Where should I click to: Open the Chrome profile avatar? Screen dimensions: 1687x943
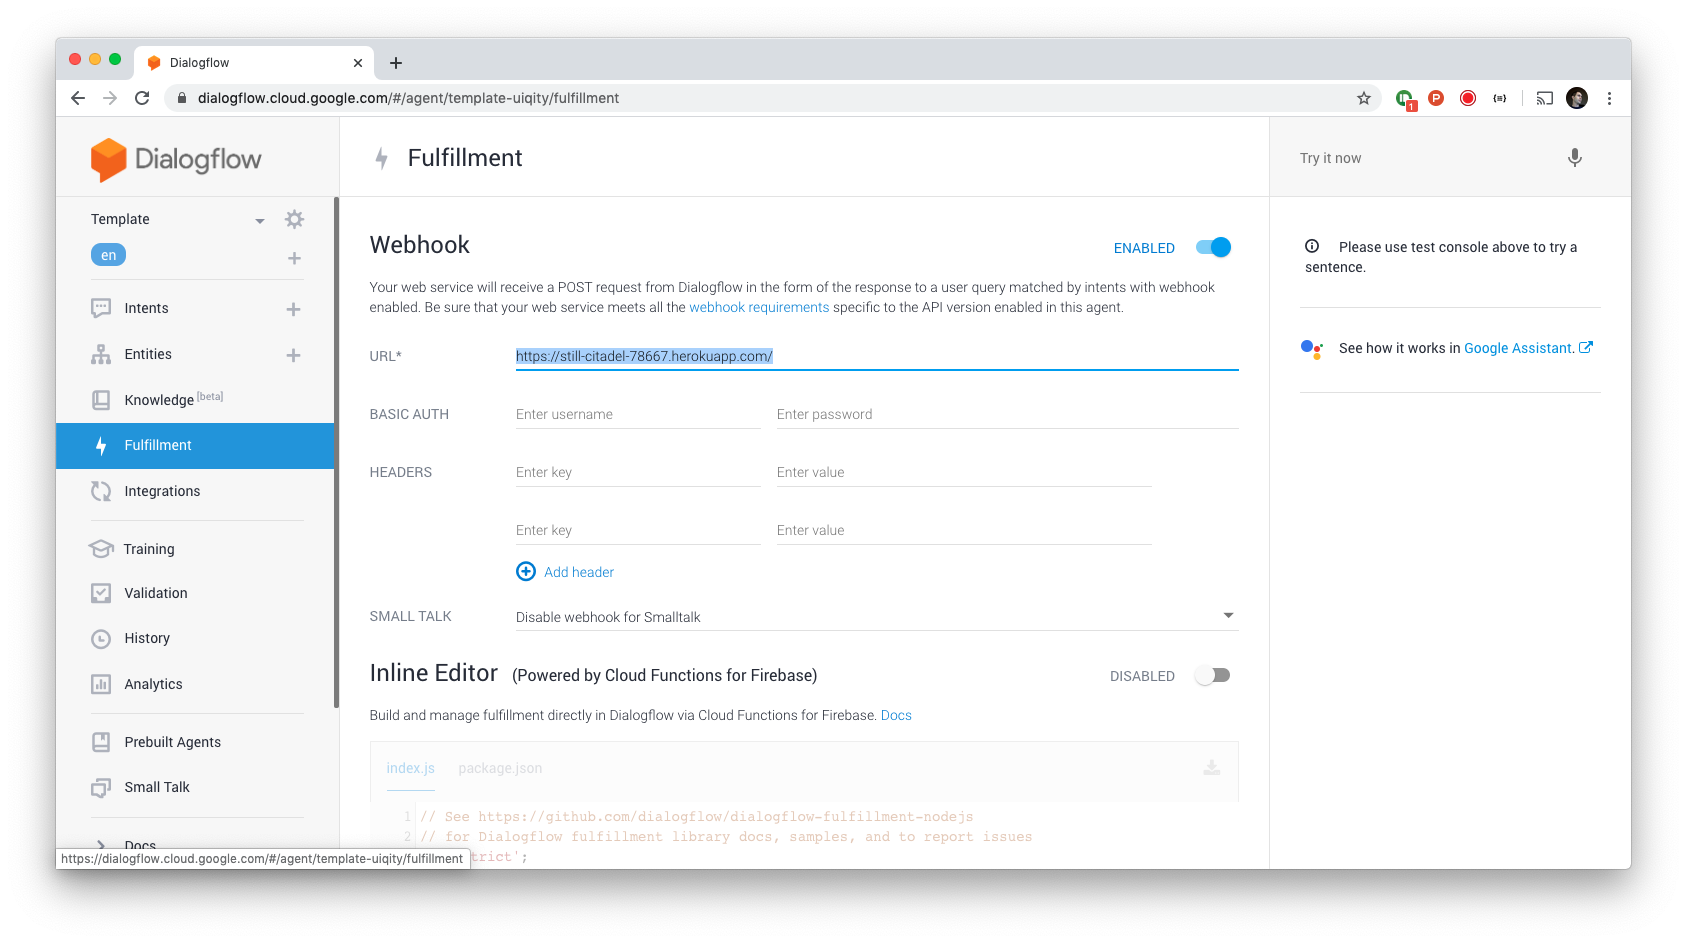1577,98
